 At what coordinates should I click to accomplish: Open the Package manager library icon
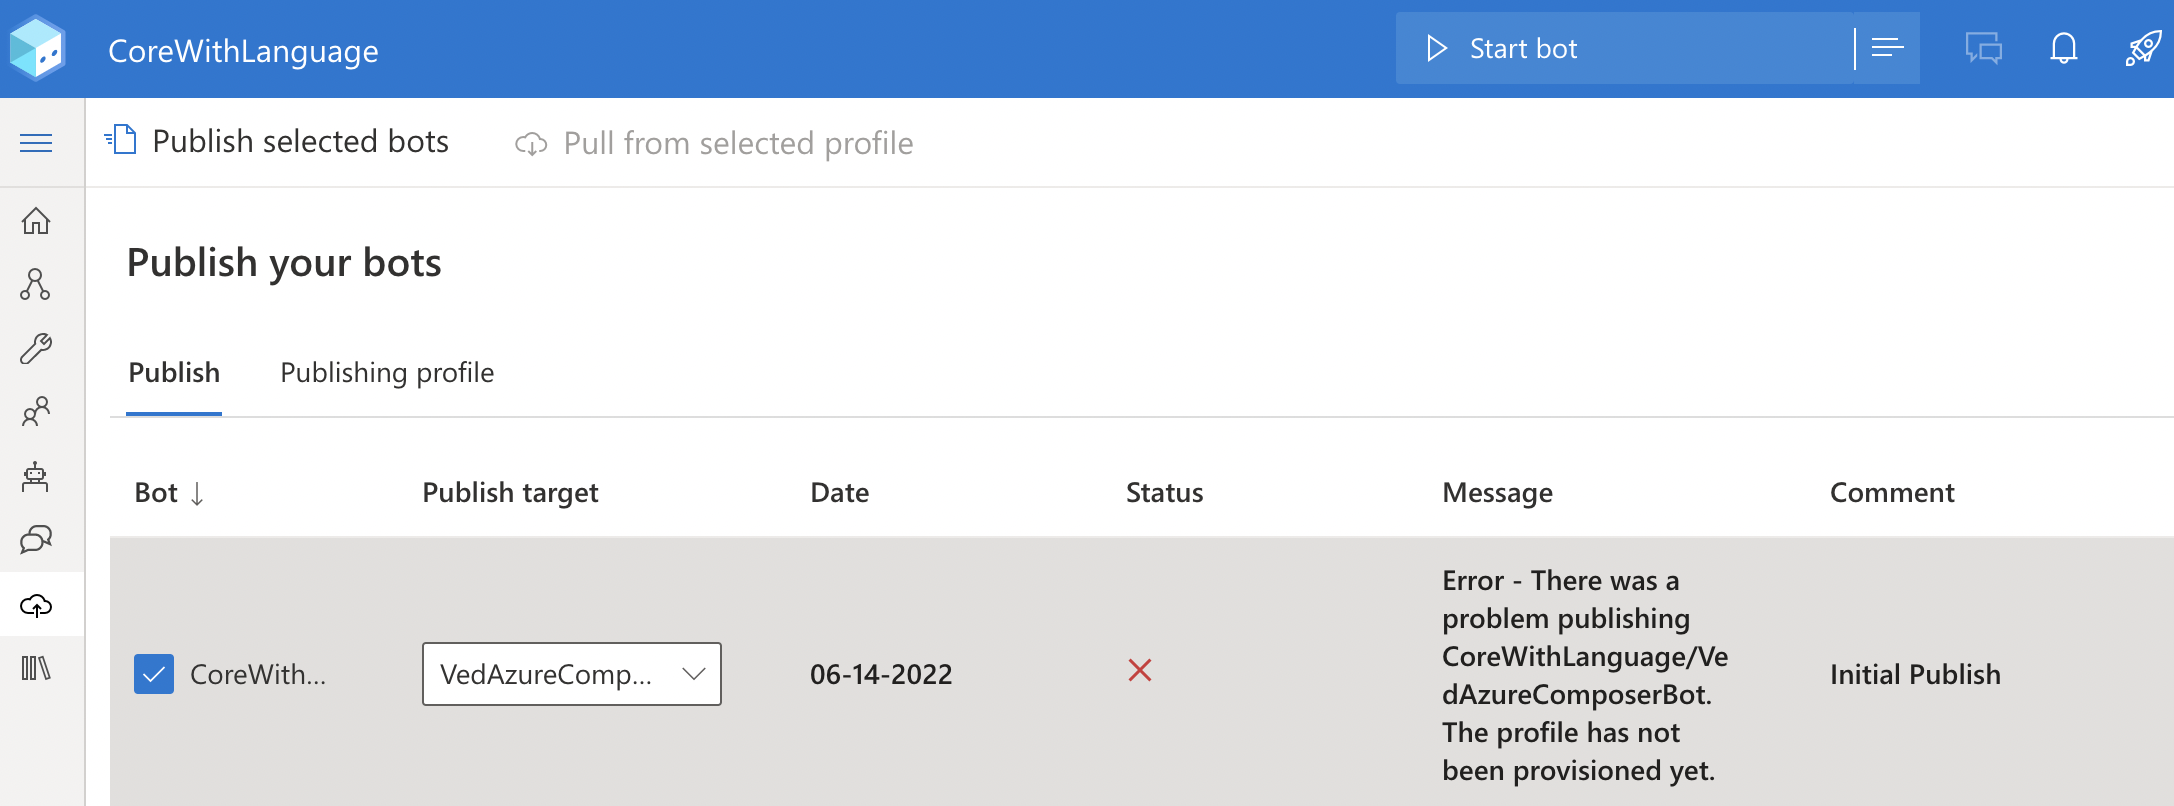(36, 668)
